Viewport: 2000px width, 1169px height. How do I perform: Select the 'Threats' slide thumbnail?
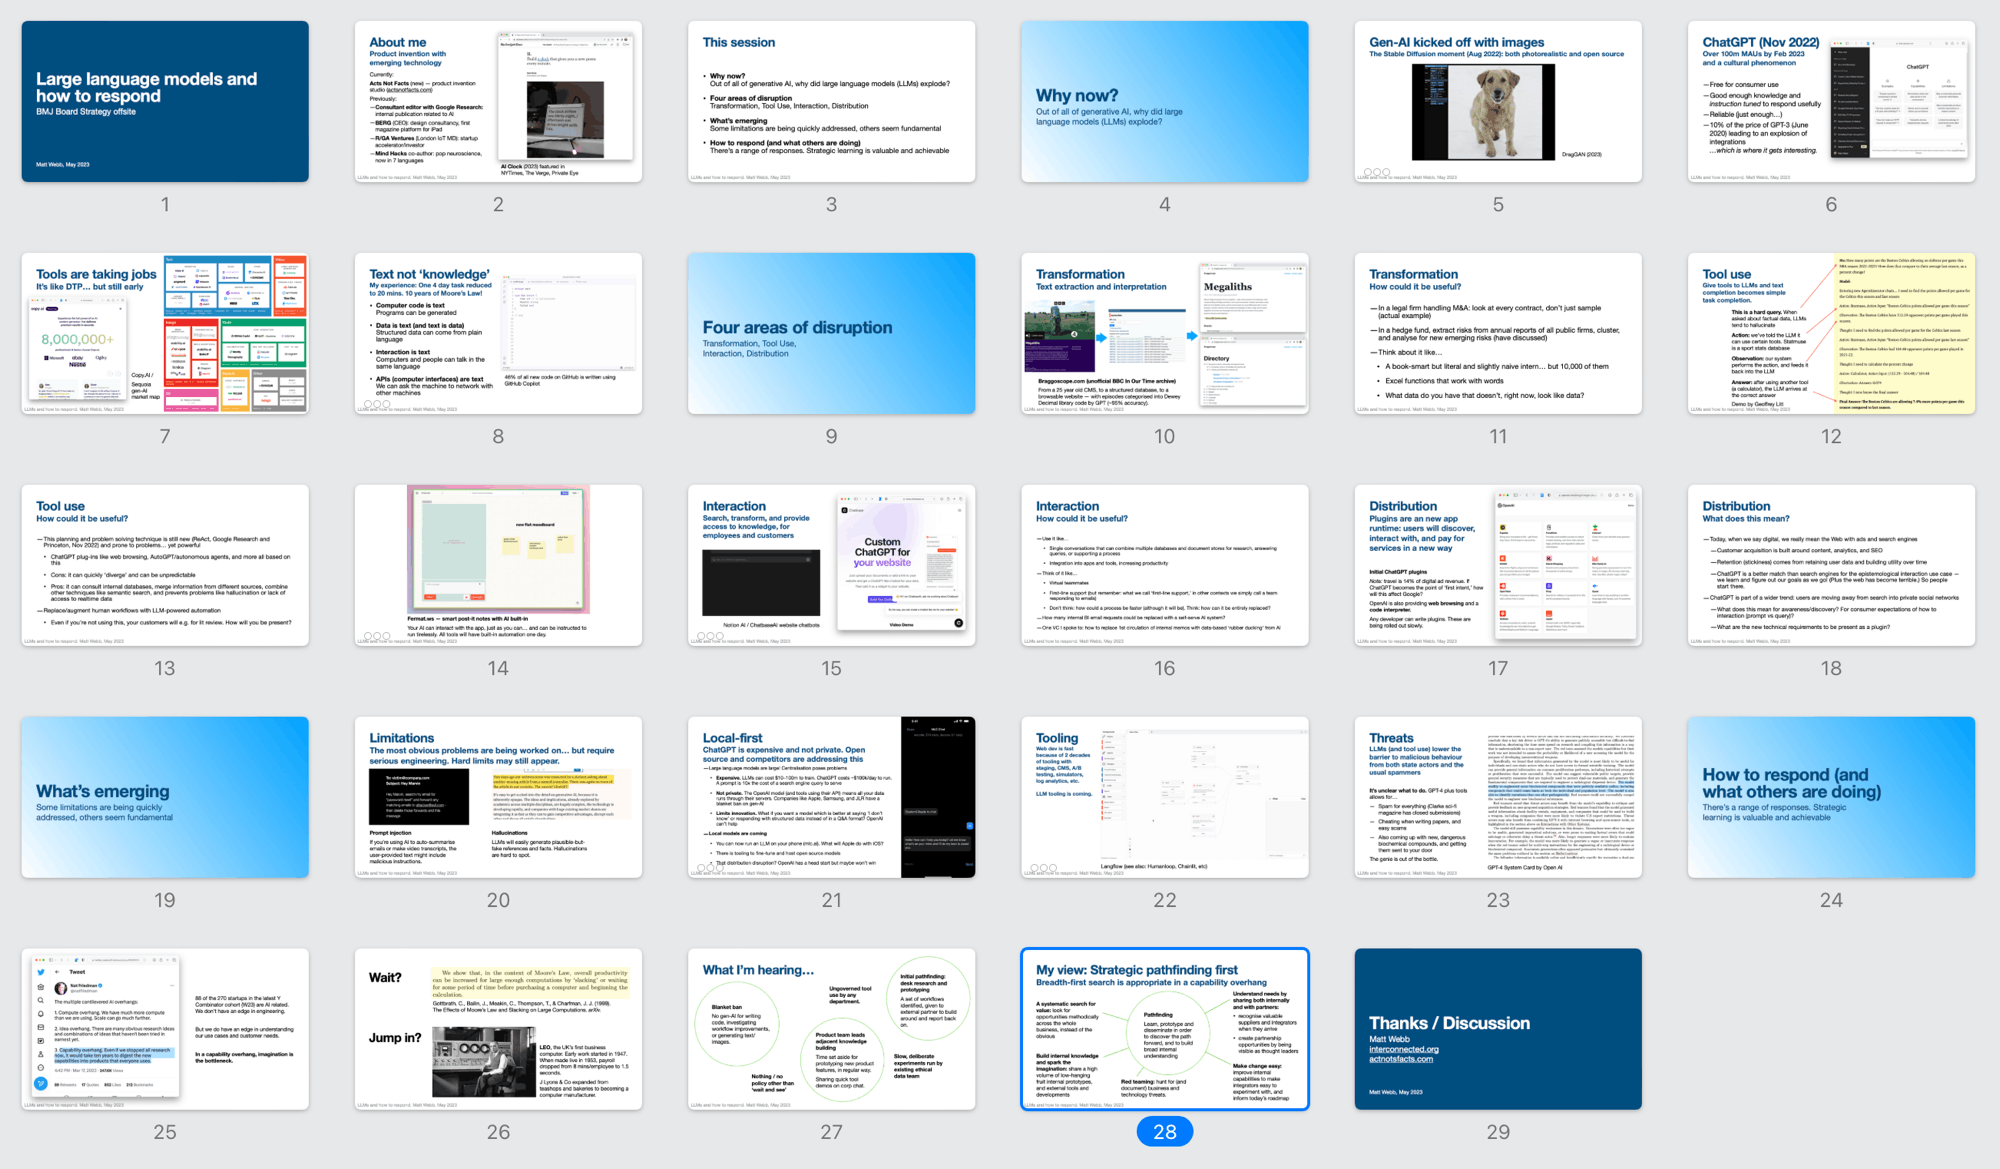tap(1498, 797)
